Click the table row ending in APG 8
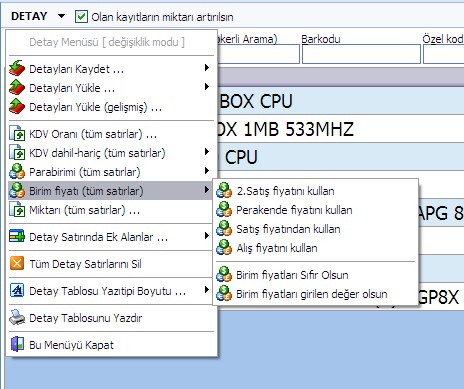 (441, 213)
